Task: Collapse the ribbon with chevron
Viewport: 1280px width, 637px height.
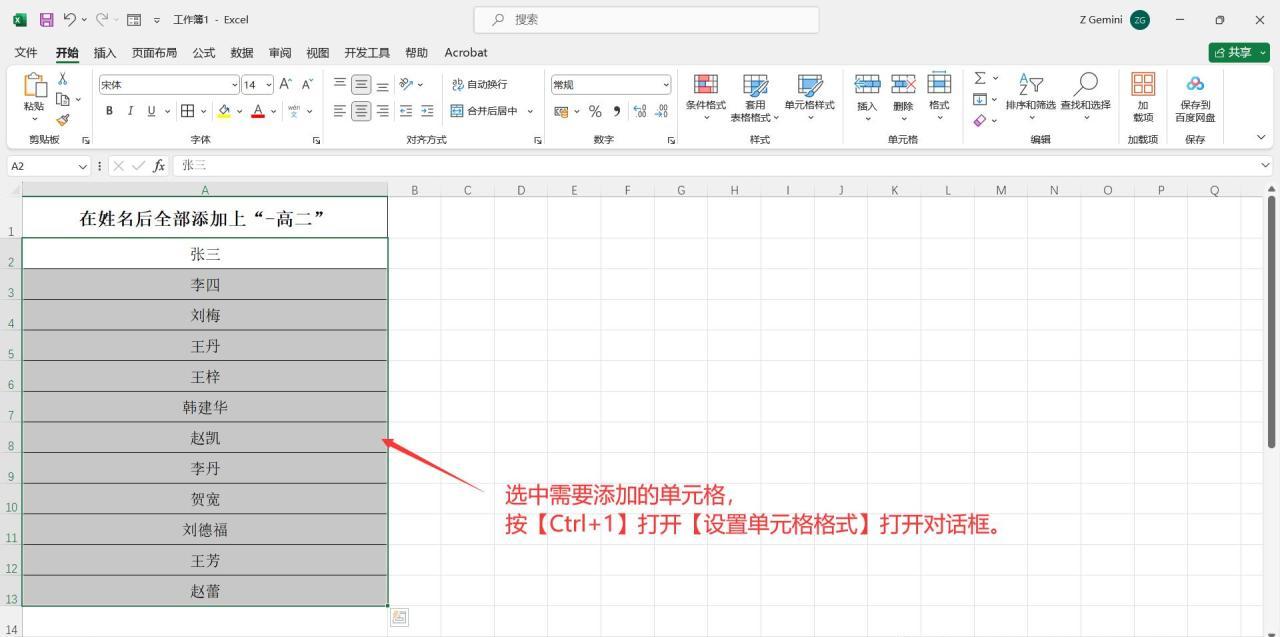Action: pos(1261,137)
